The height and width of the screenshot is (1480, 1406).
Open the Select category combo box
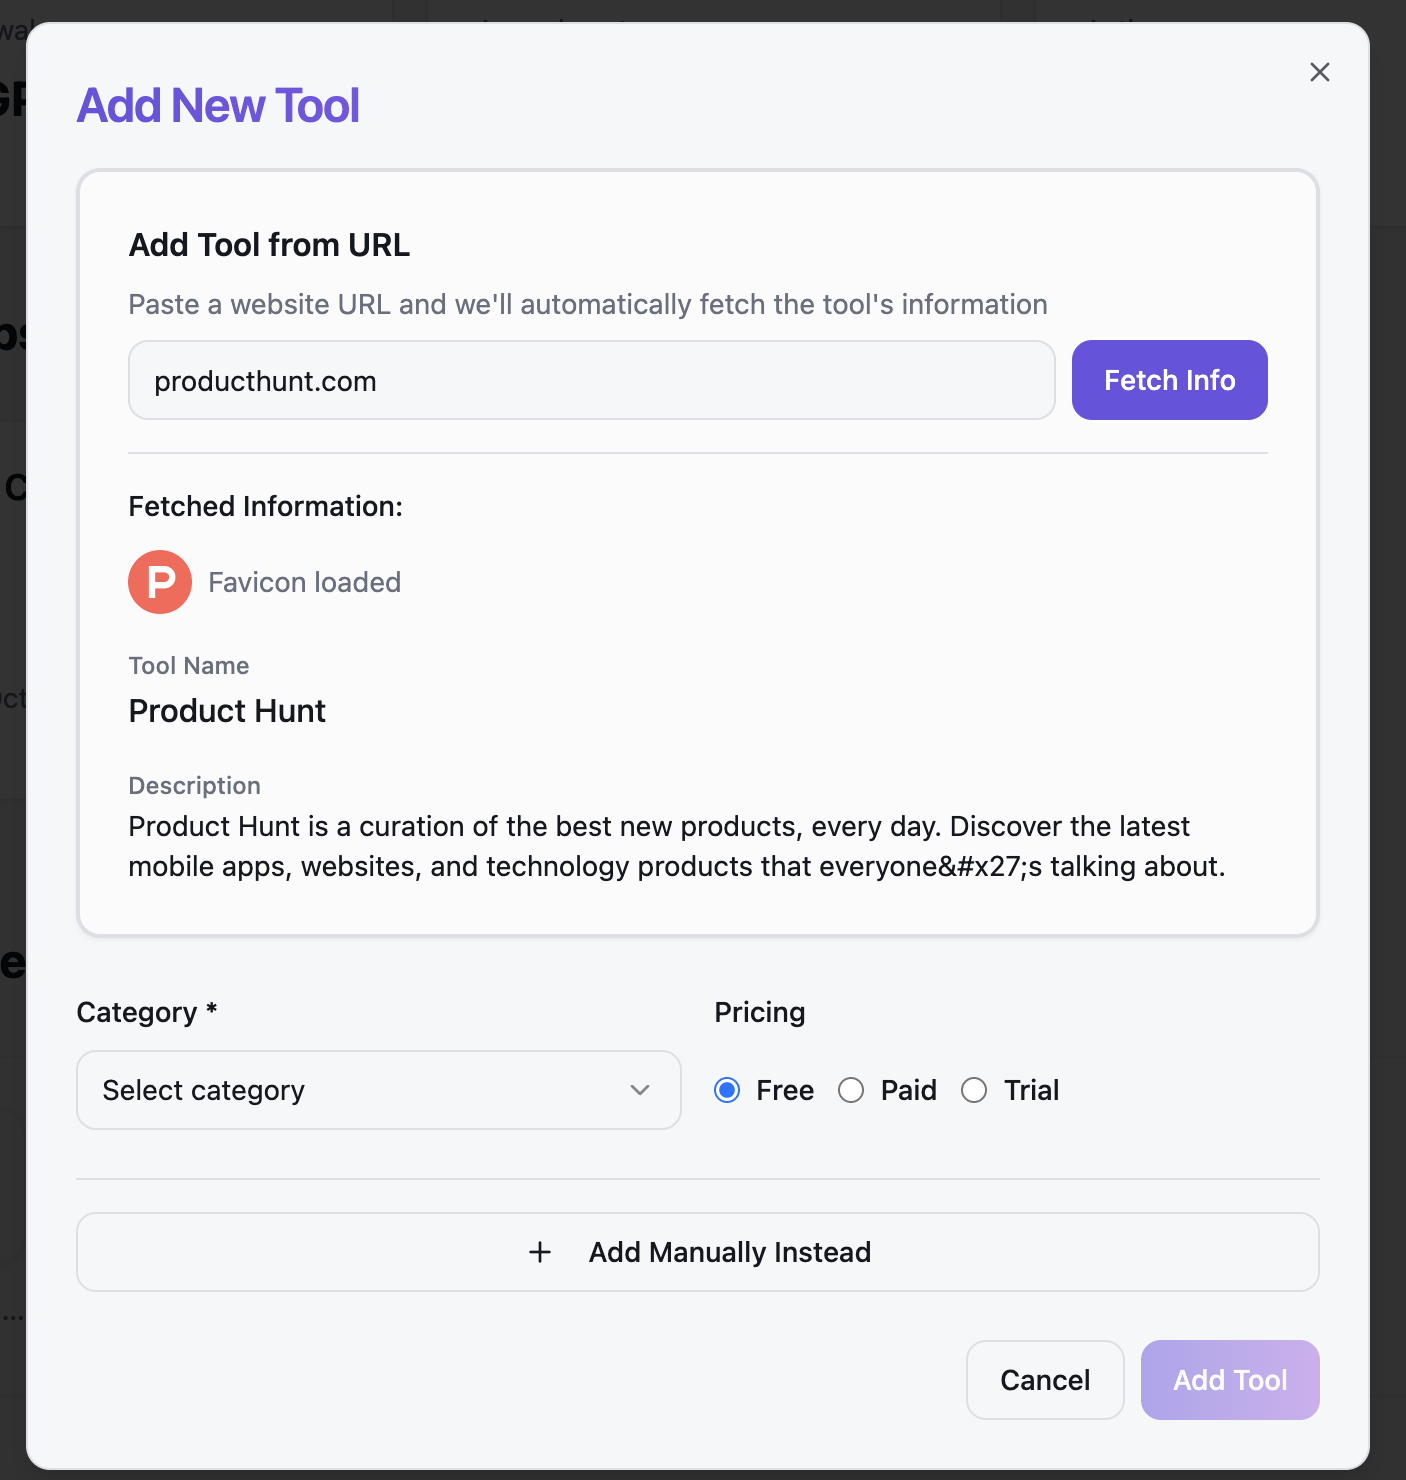point(378,1090)
